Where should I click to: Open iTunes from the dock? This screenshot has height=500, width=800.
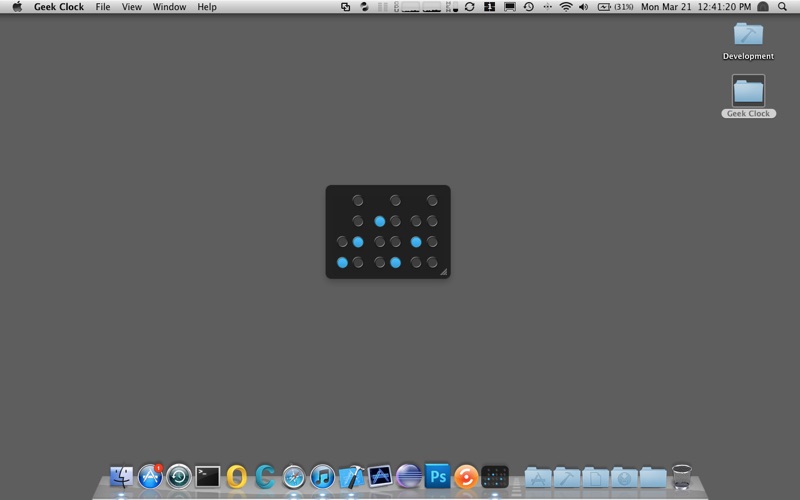[x=322, y=477]
